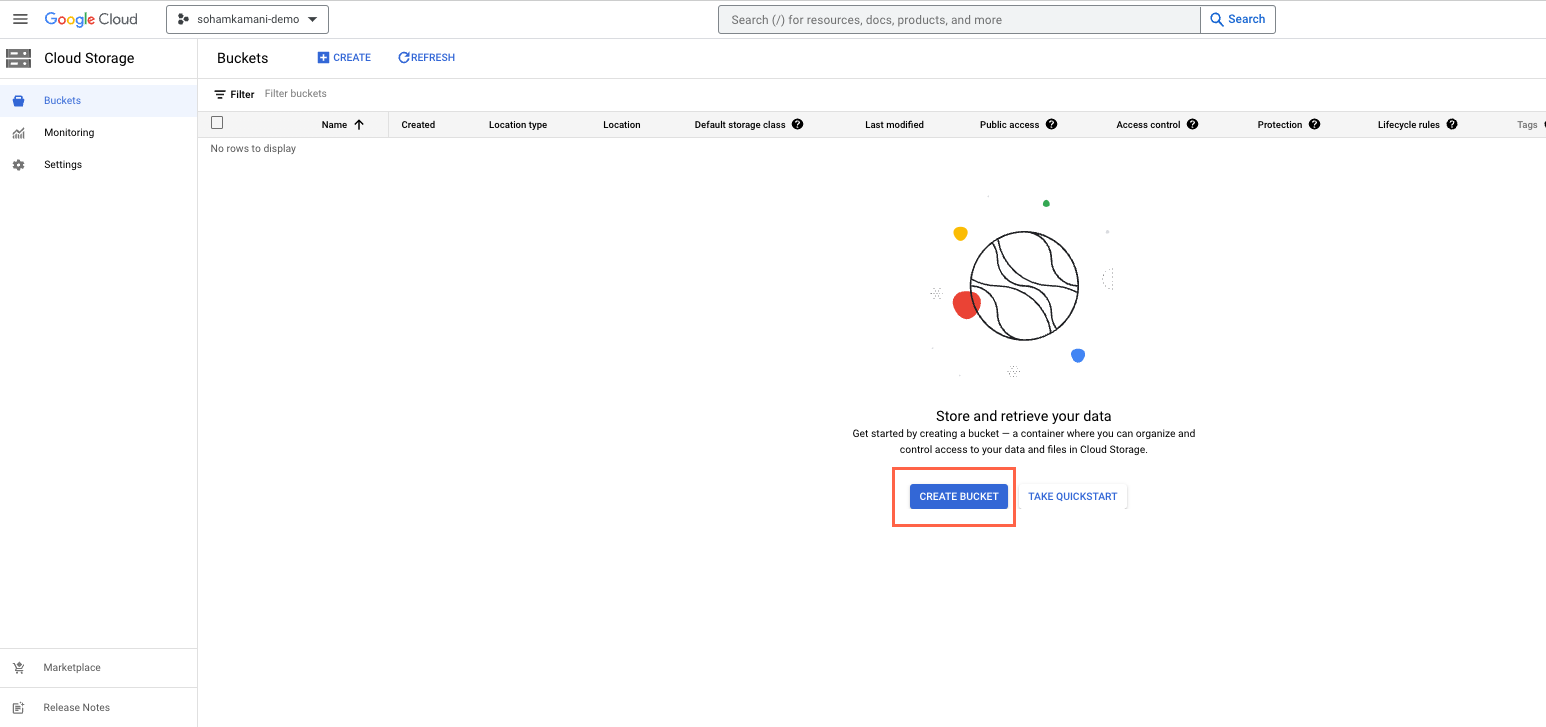Select Buckets in the sidebar
1546x727 pixels.
click(62, 100)
